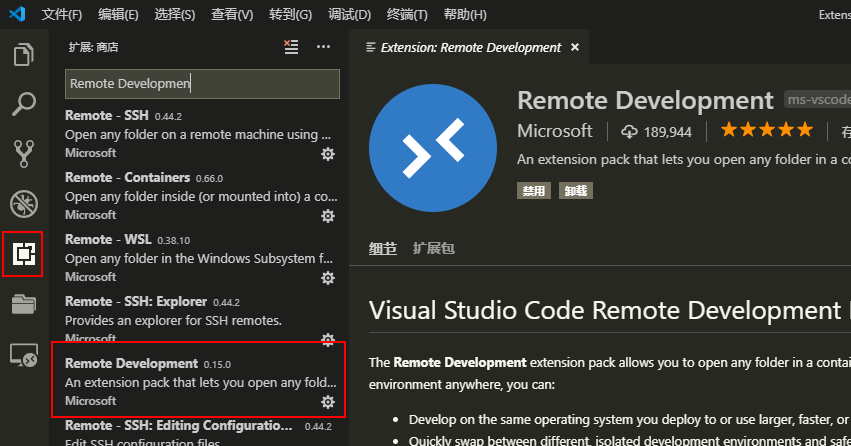Click the 卸载 uninstall button

click(x=576, y=190)
